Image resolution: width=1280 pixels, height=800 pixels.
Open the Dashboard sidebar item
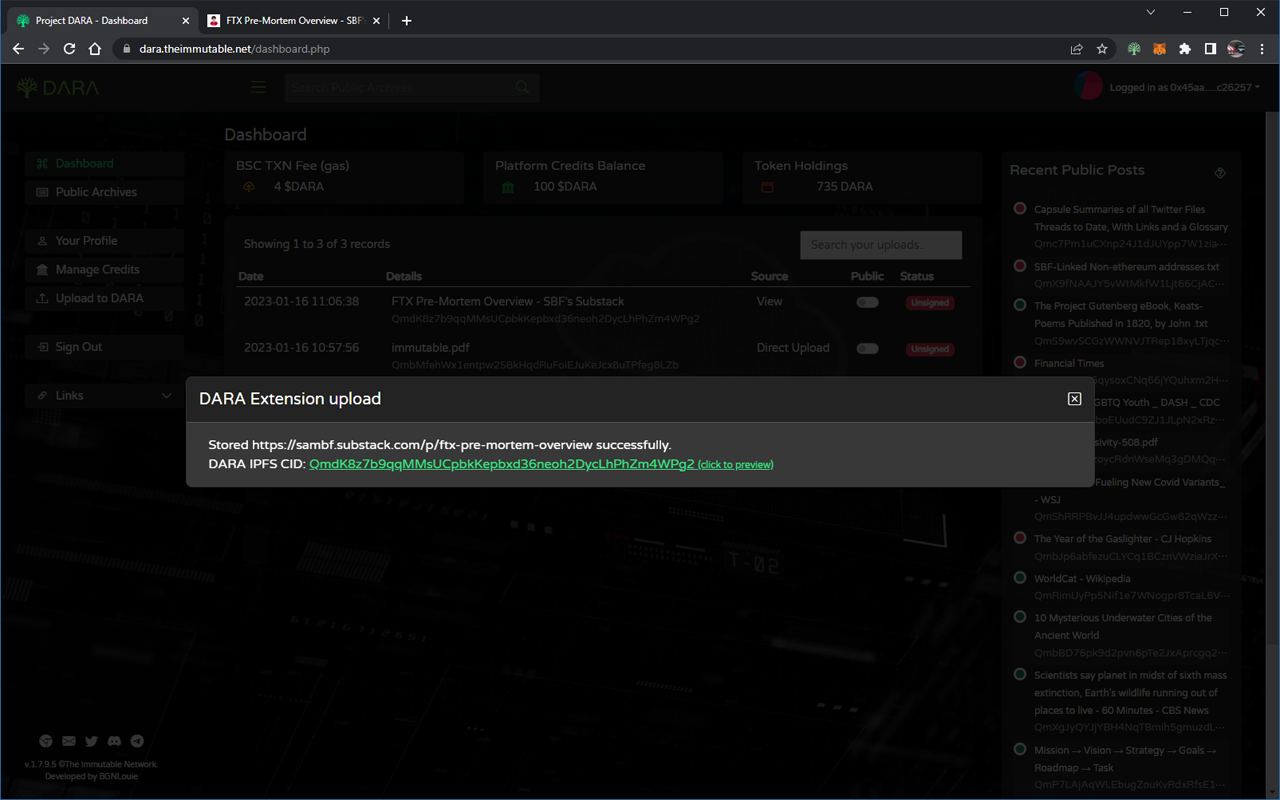click(104, 163)
